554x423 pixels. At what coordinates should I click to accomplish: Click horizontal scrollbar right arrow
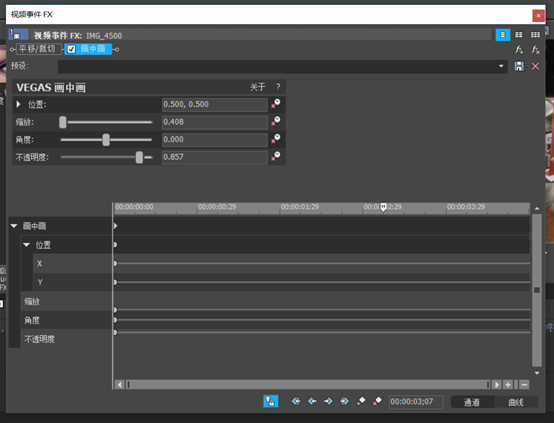(x=496, y=384)
